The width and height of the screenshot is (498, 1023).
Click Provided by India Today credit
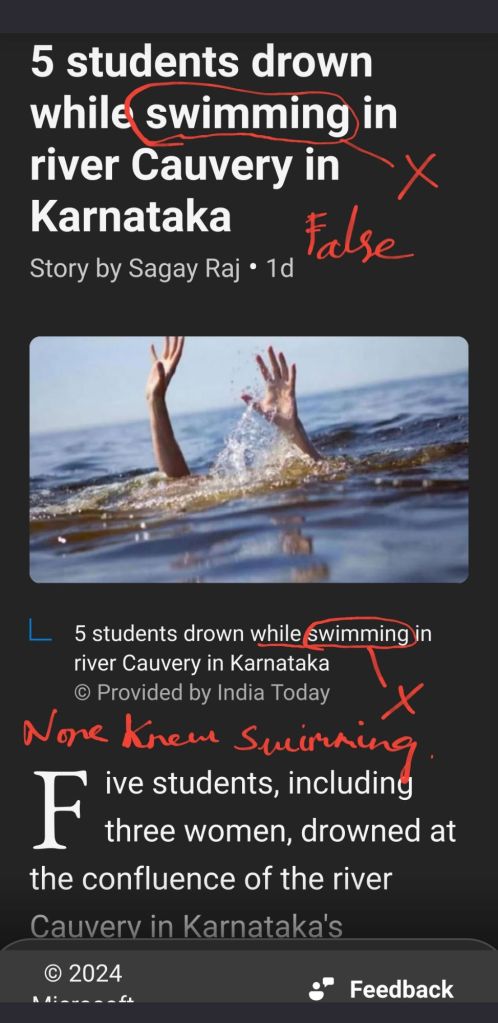[202, 693]
